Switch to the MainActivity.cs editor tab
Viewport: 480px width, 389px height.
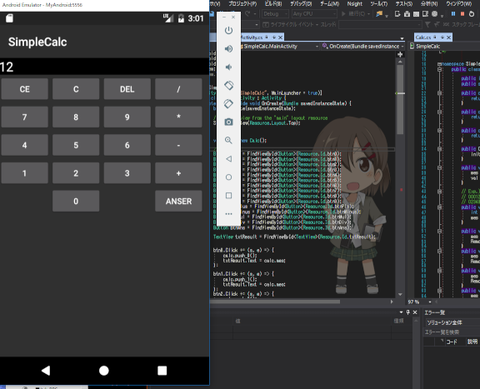point(252,37)
